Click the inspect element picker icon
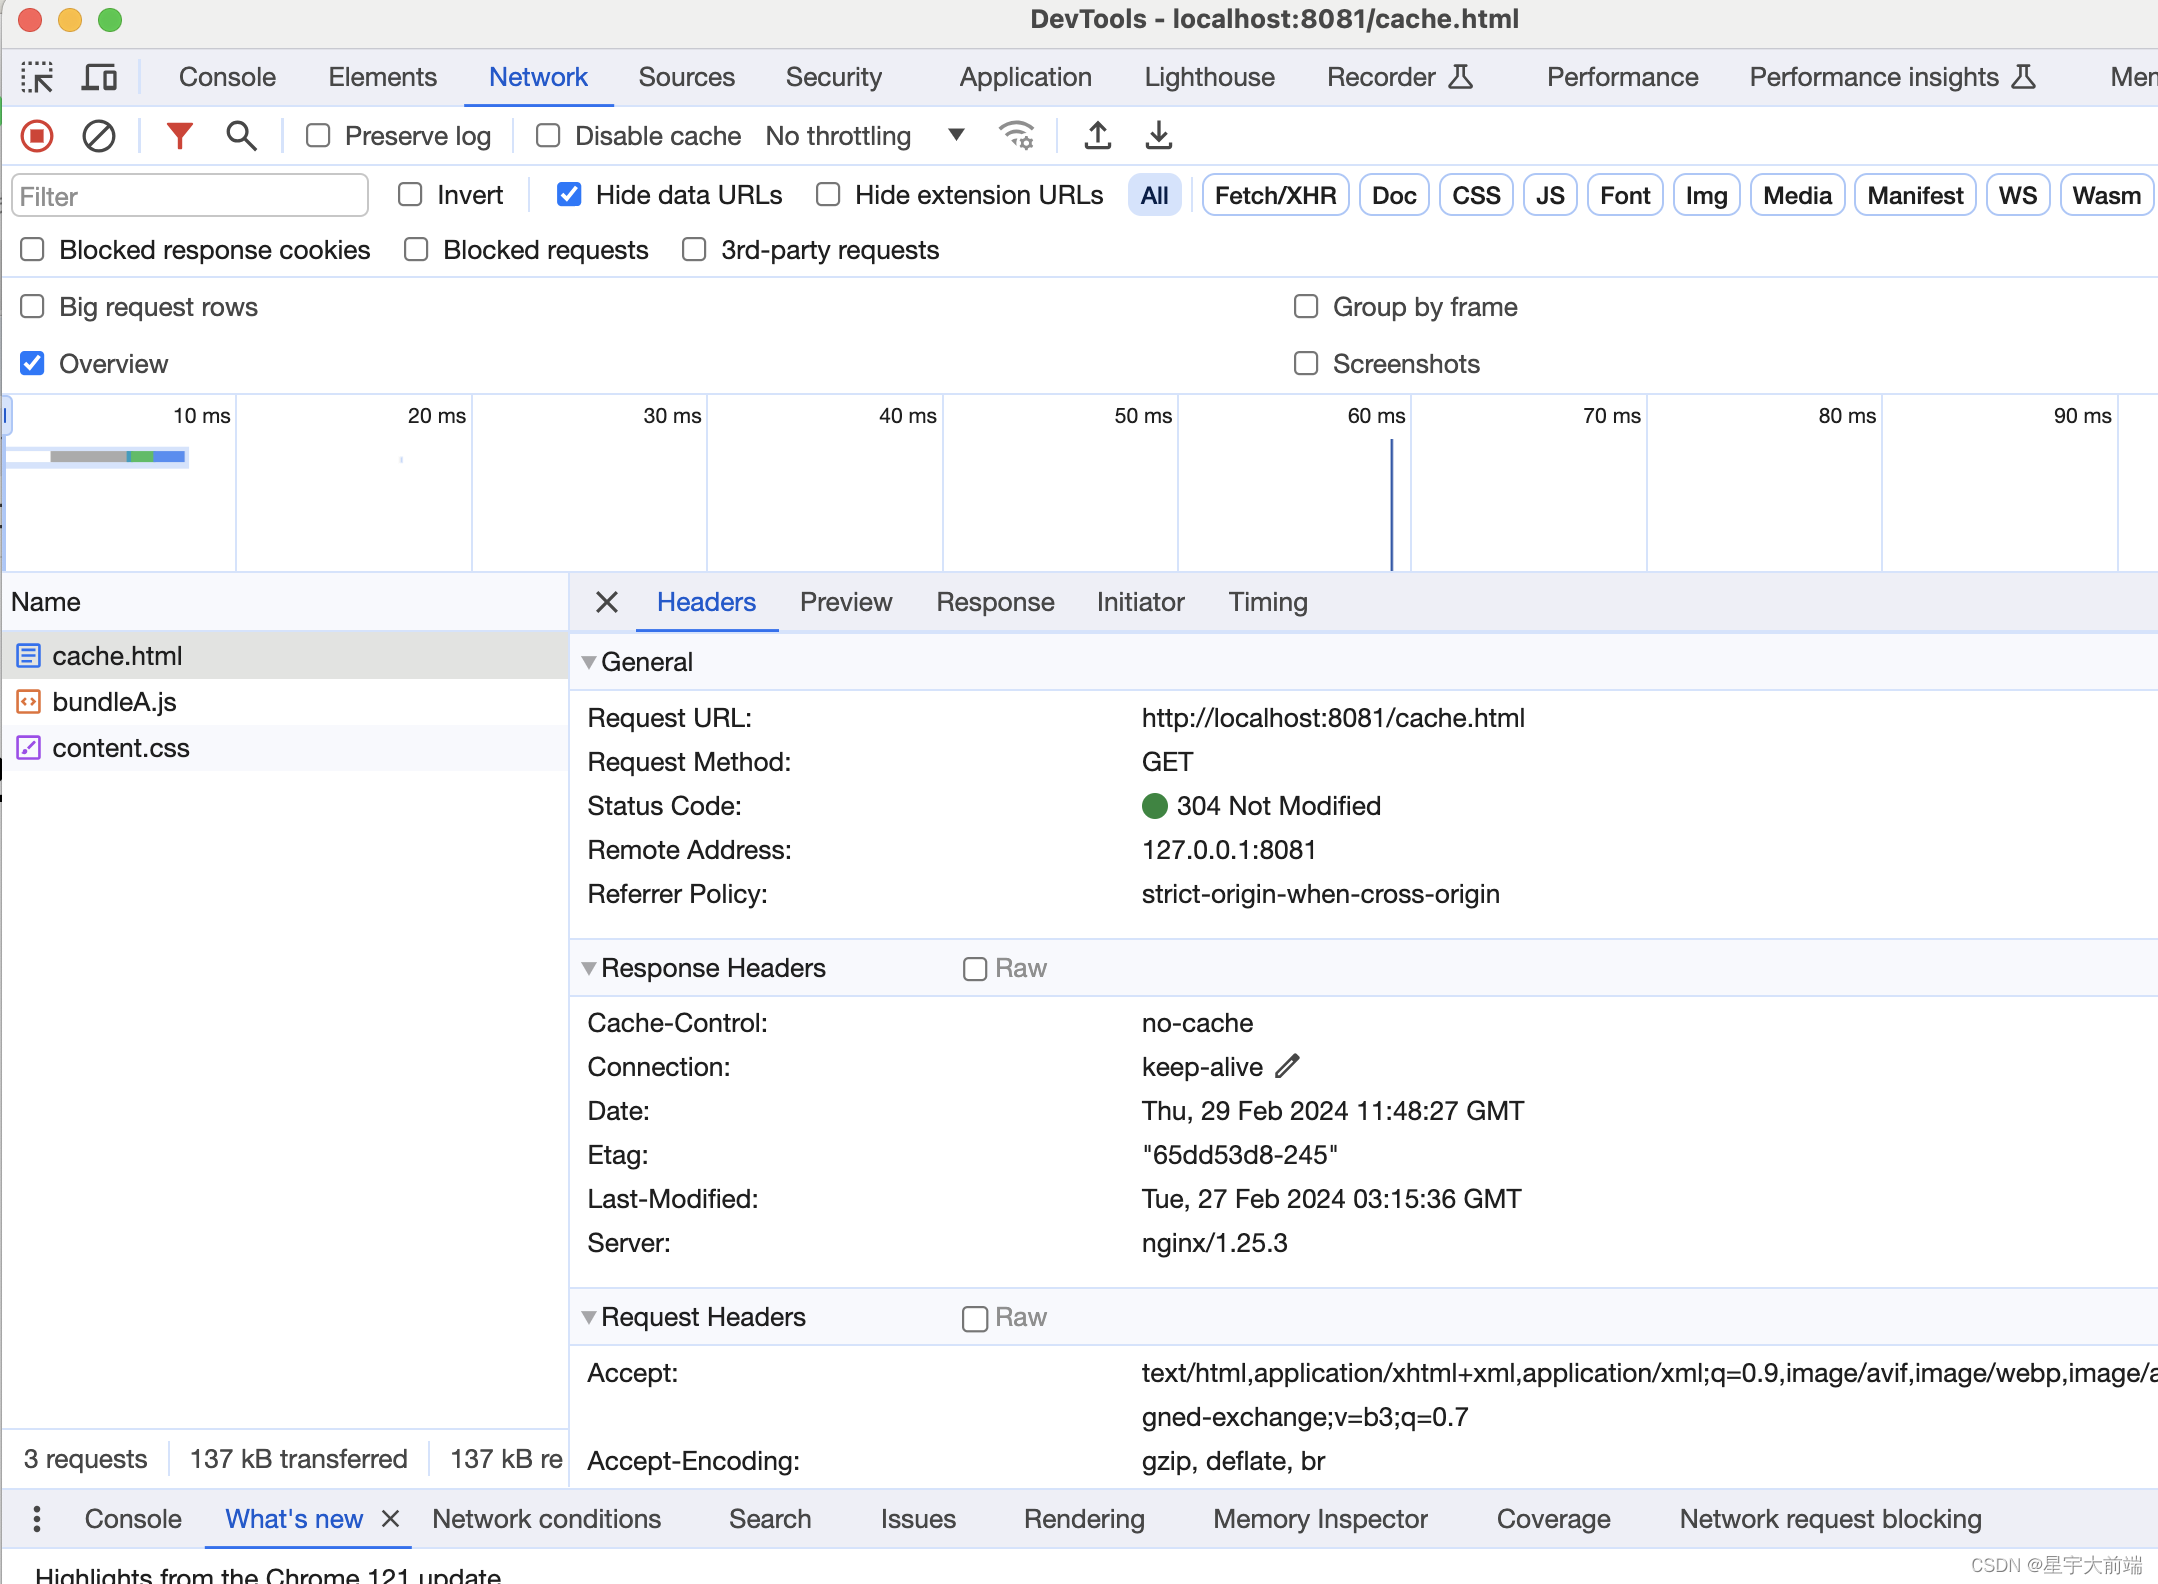The height and width of the screenshot is (1584, 2158). click(x=37, y=77)
